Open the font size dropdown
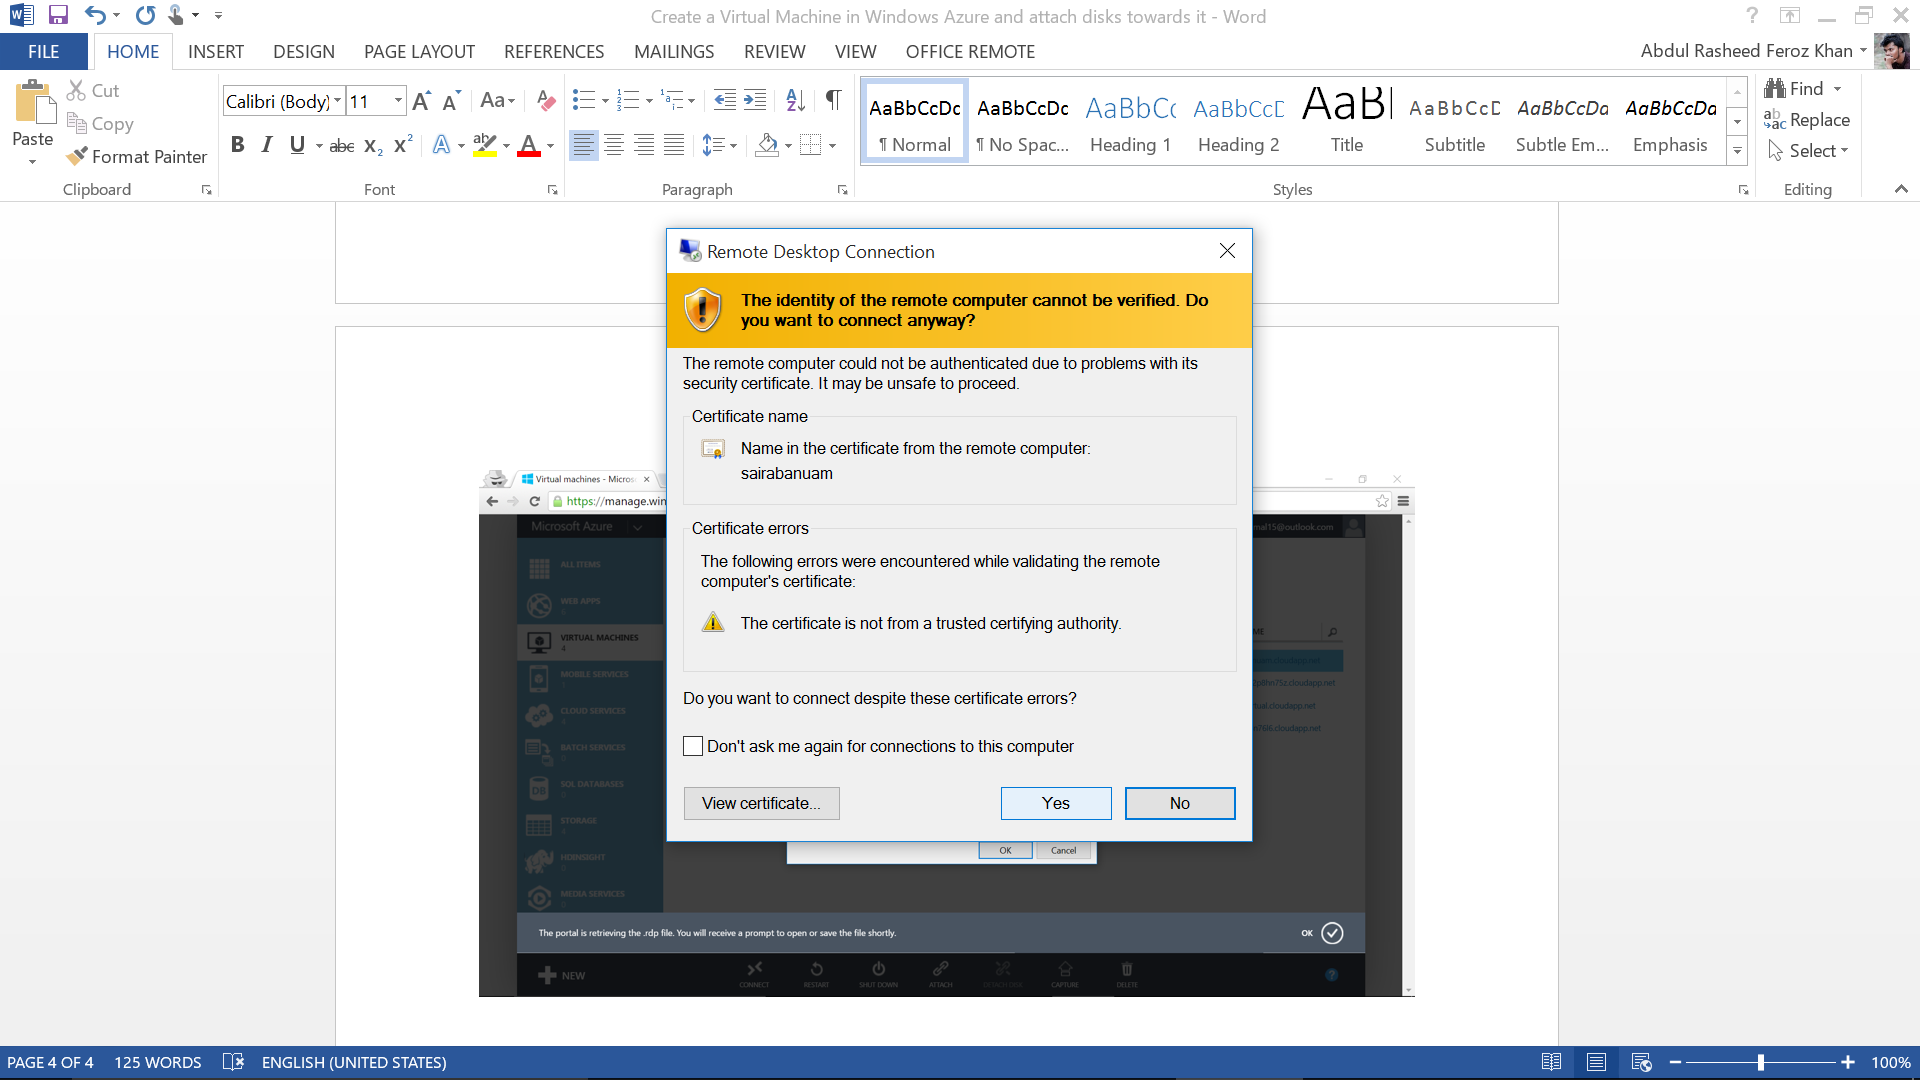The image size is (1920, 1080). coord(398,101)
